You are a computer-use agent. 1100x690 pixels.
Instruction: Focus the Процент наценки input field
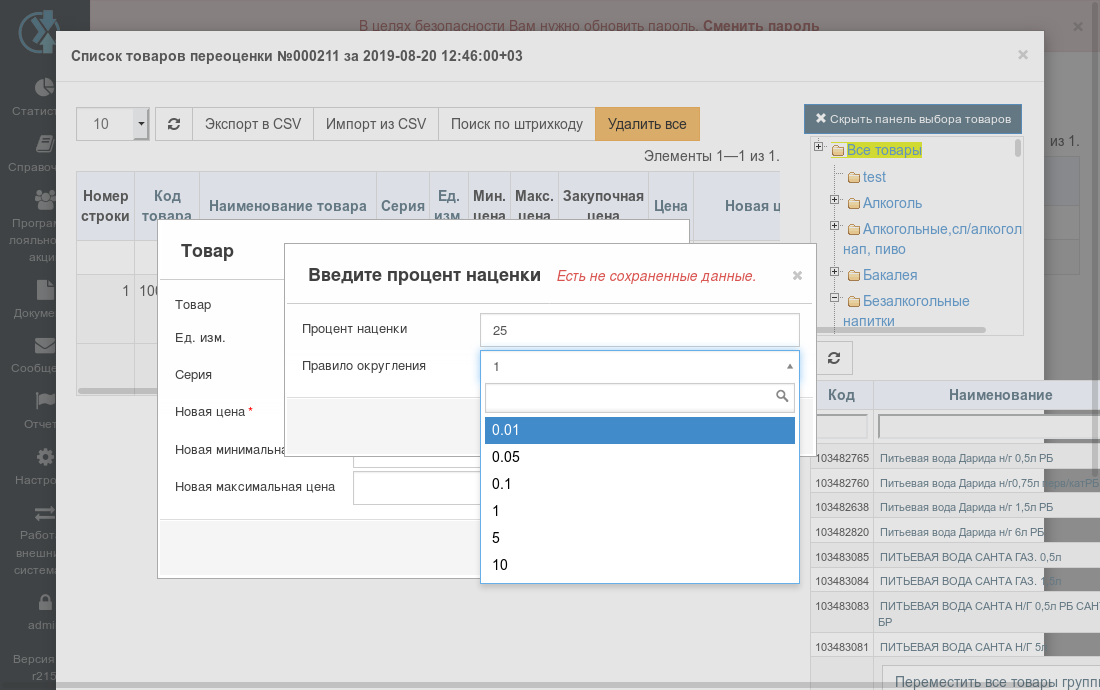(x=640, y=330)
